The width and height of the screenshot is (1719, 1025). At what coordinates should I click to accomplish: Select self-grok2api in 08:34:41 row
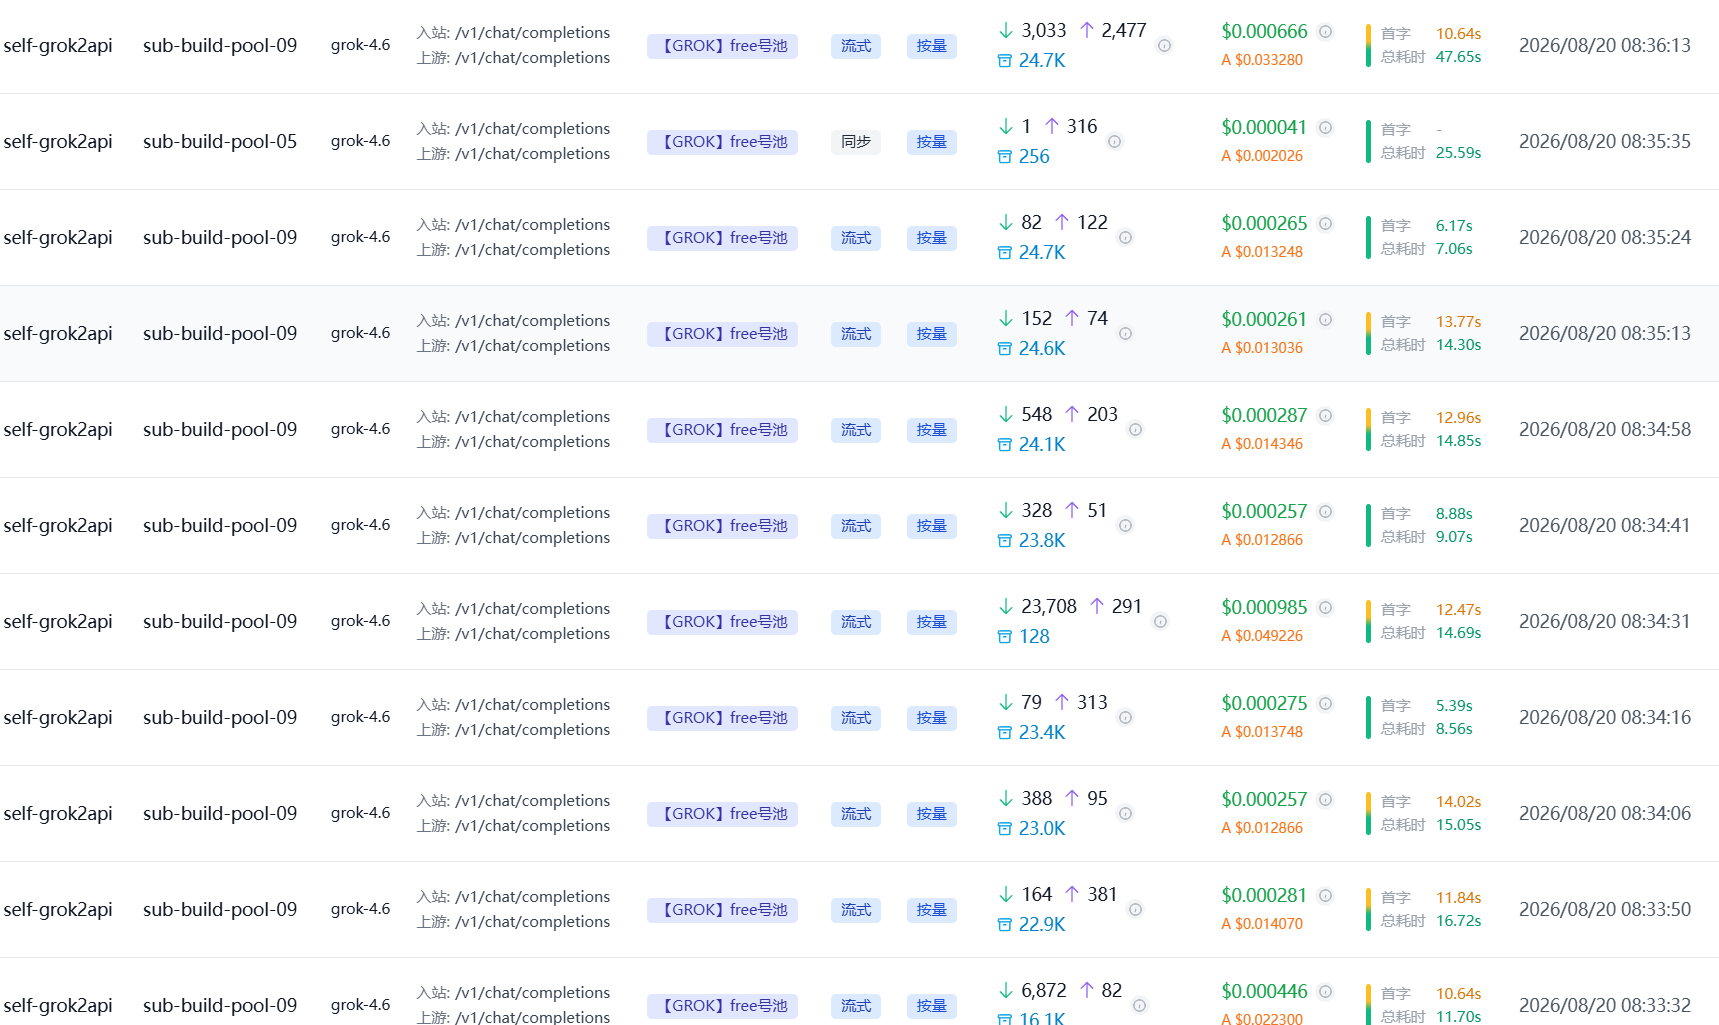[58, 525]
